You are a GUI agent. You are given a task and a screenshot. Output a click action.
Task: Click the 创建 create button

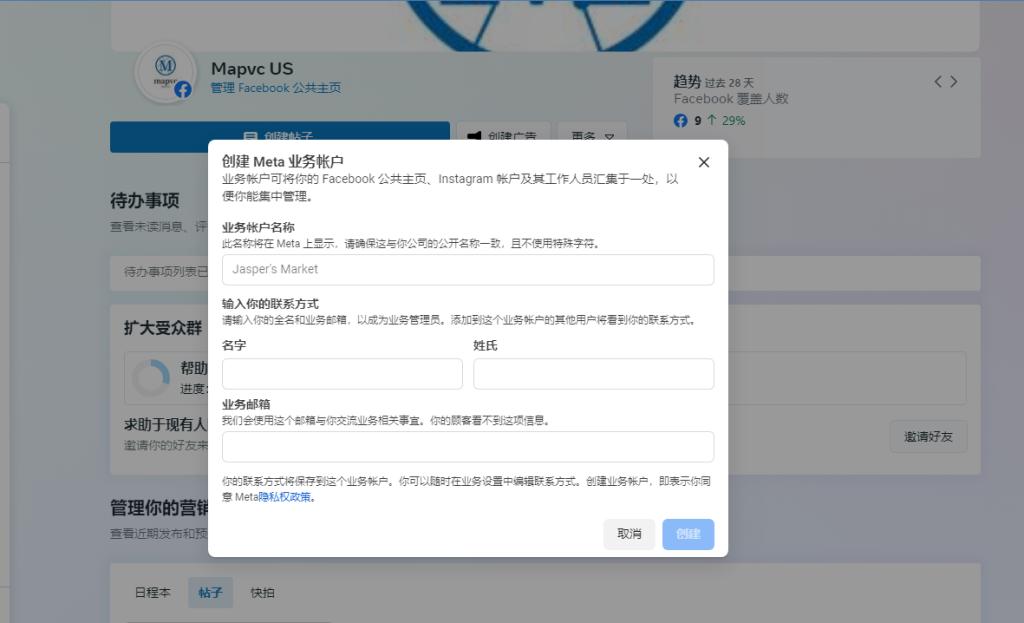(688, 534)
